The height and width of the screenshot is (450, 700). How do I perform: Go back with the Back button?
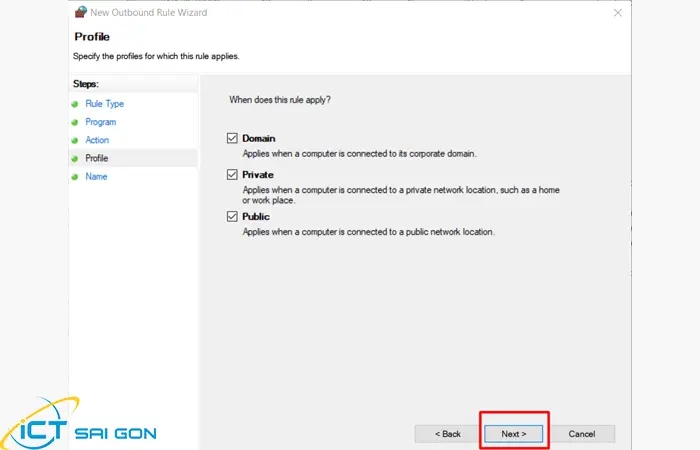point(447,434)
